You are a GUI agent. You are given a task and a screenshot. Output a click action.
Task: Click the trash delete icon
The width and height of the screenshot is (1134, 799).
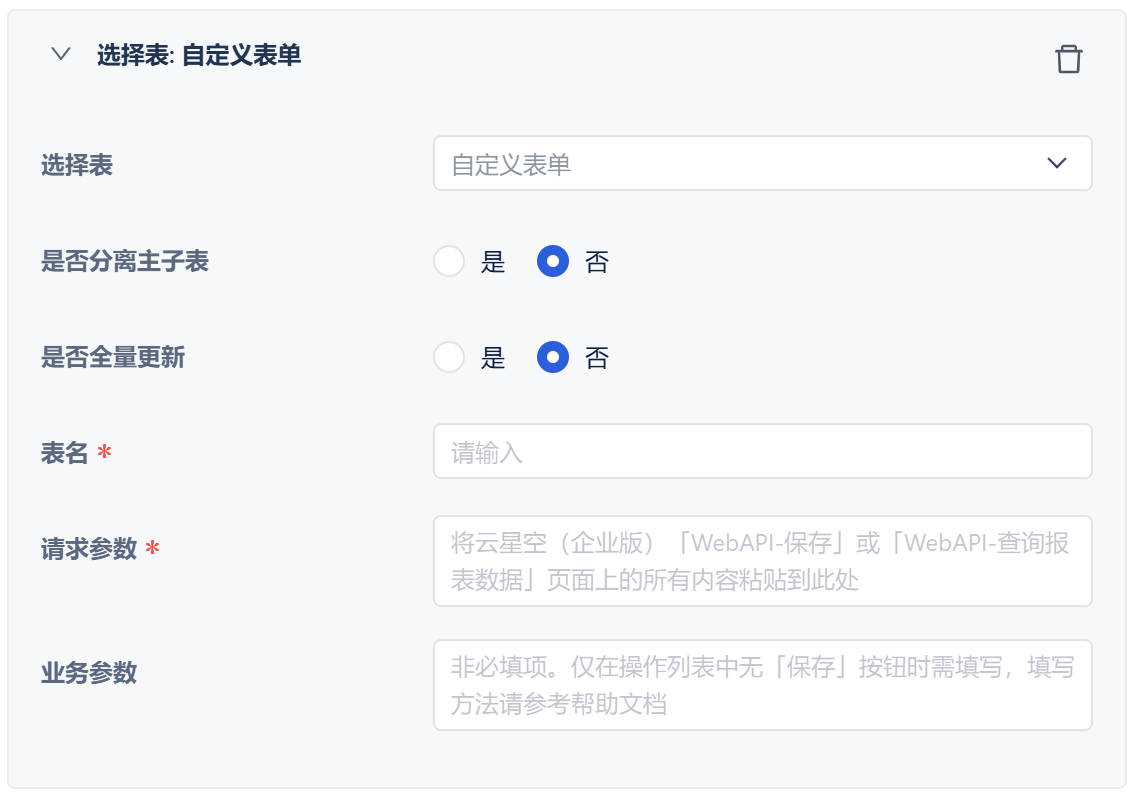[x=1068, y=59]
